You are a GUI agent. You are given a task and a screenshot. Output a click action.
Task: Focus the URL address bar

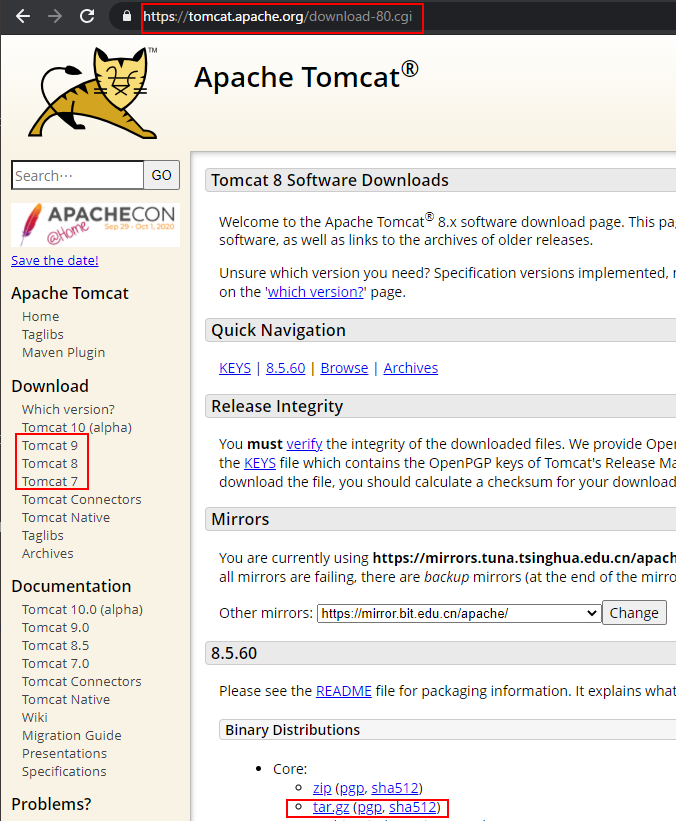(x=278, y=17)
